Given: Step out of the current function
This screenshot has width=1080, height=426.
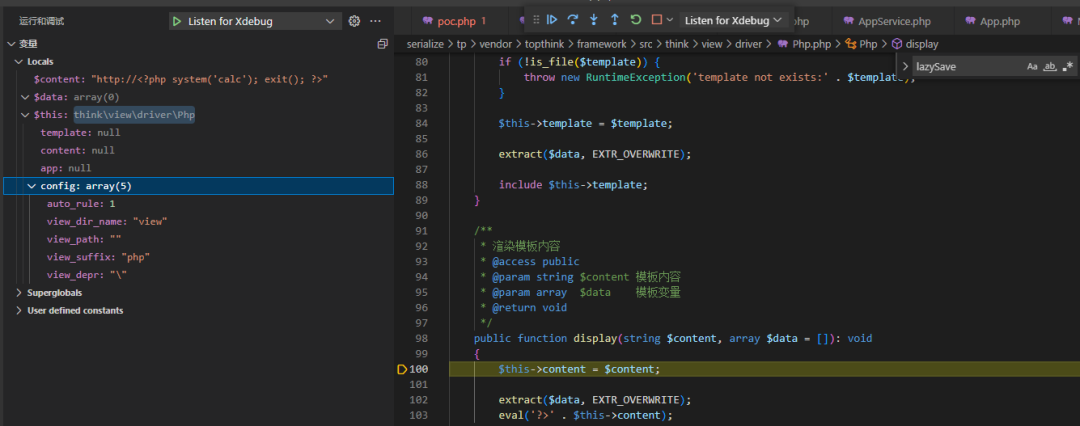Looking at the screenshot, I should click(x=614, y=20).
